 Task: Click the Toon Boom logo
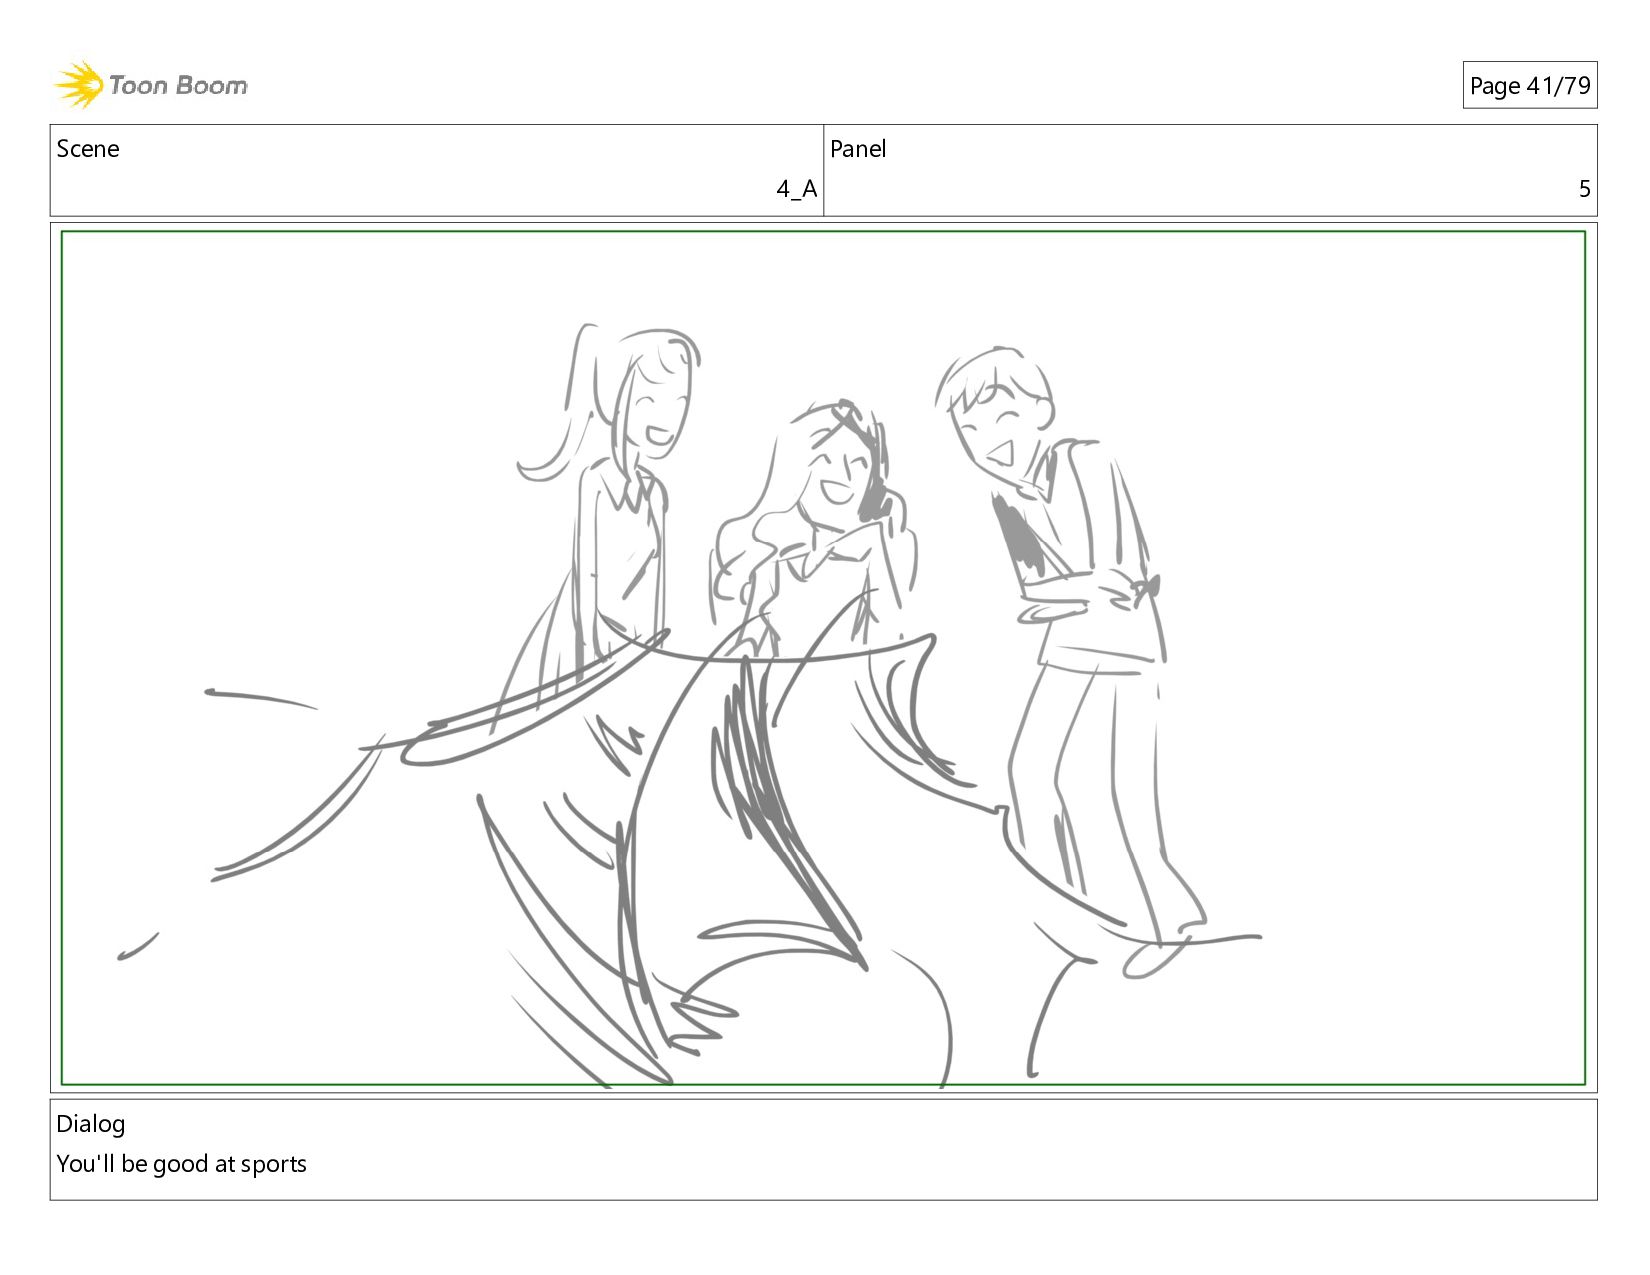[x=150, y=85]
